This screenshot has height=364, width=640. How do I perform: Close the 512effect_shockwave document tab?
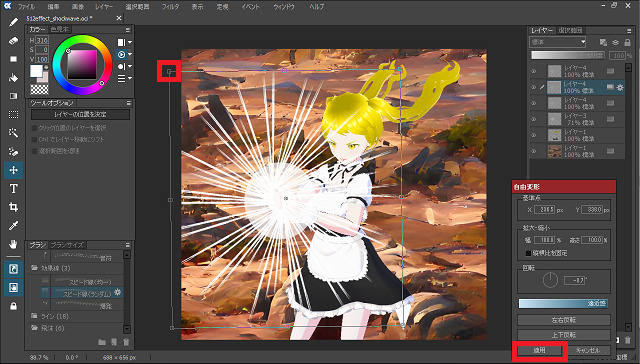(119, 18)
